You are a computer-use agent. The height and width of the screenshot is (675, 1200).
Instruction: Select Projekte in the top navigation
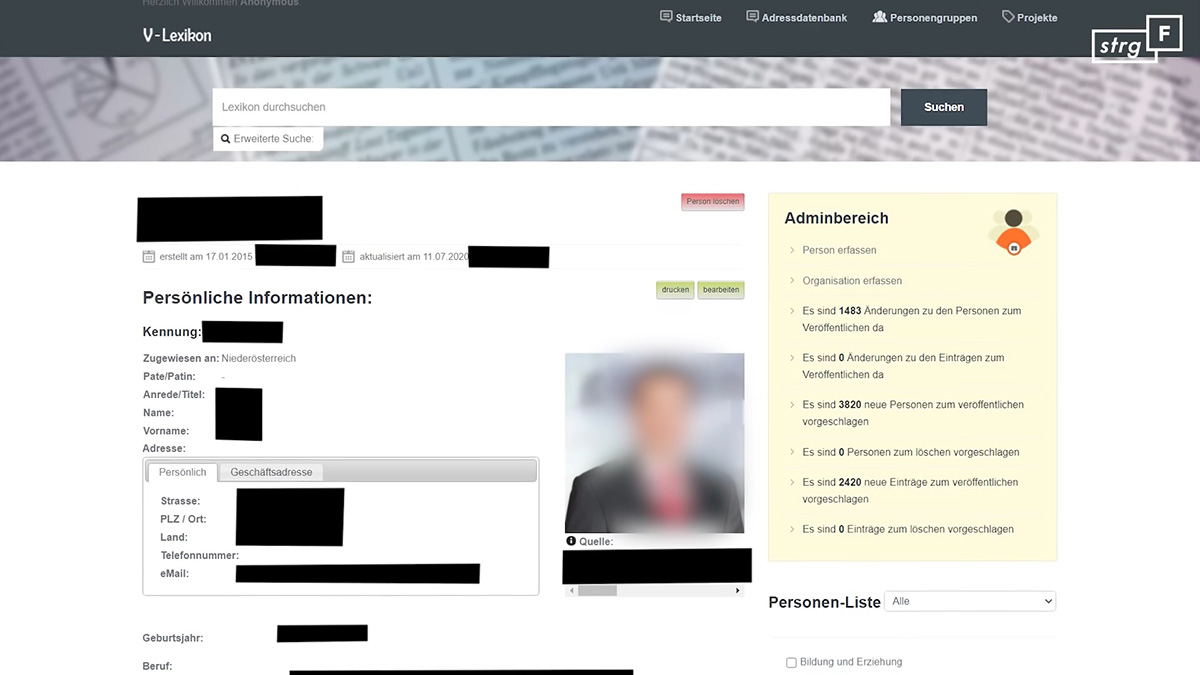coord(1030,17)
